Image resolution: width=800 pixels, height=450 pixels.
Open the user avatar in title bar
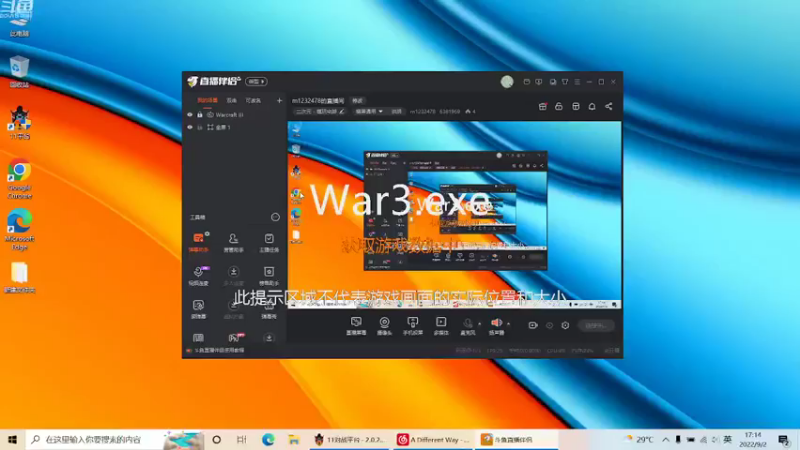507,82
